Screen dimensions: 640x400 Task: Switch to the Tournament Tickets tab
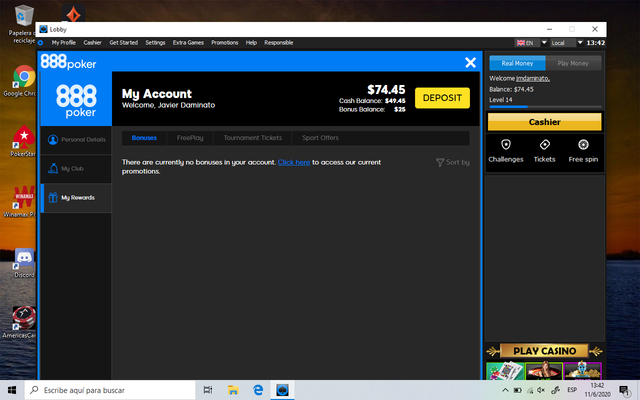tap(253, 138)
